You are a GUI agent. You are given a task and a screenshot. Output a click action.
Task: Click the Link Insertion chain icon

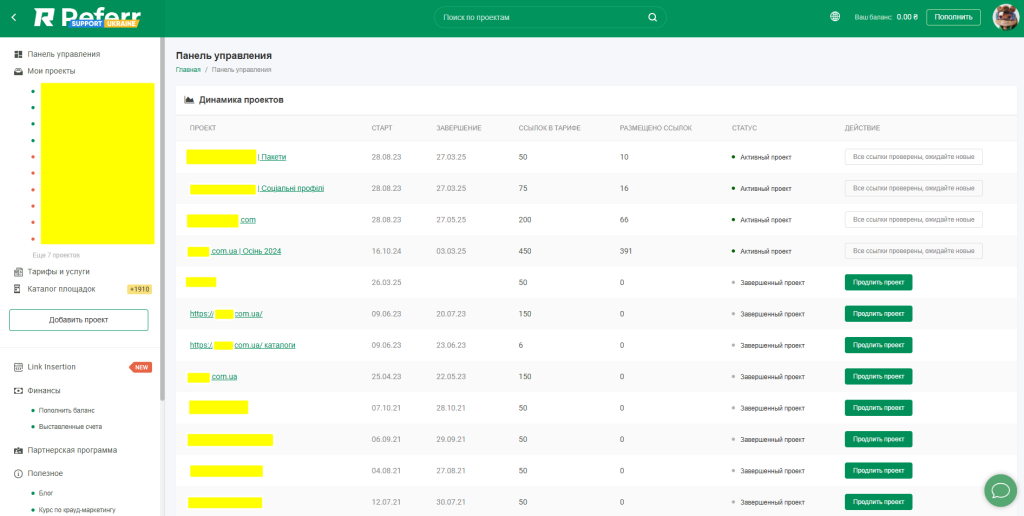[18, 367]
